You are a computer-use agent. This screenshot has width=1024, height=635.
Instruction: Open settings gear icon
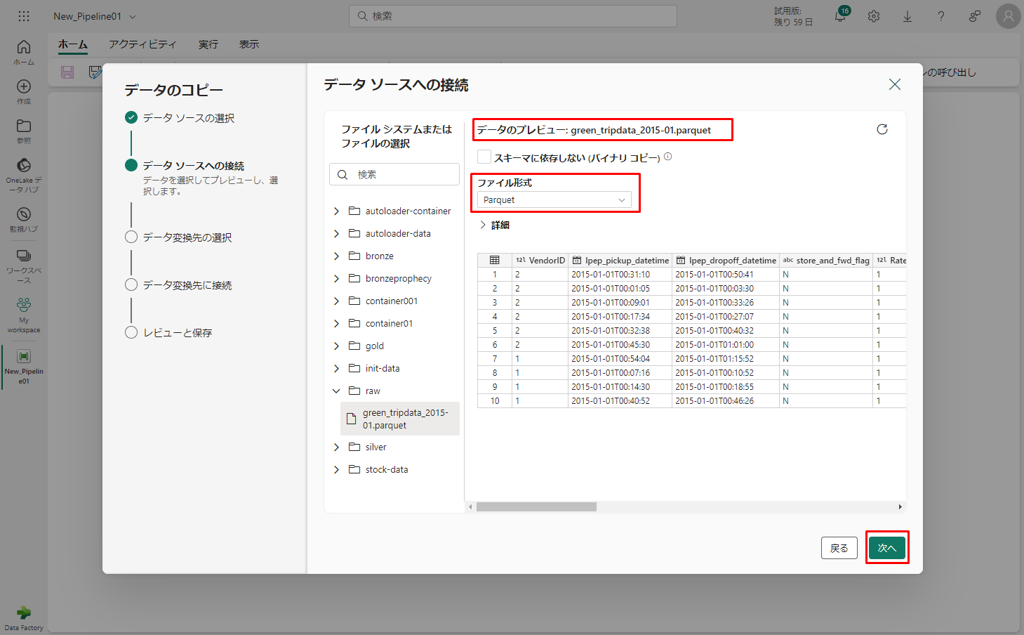pyautogui.click(x=874, y=16)
